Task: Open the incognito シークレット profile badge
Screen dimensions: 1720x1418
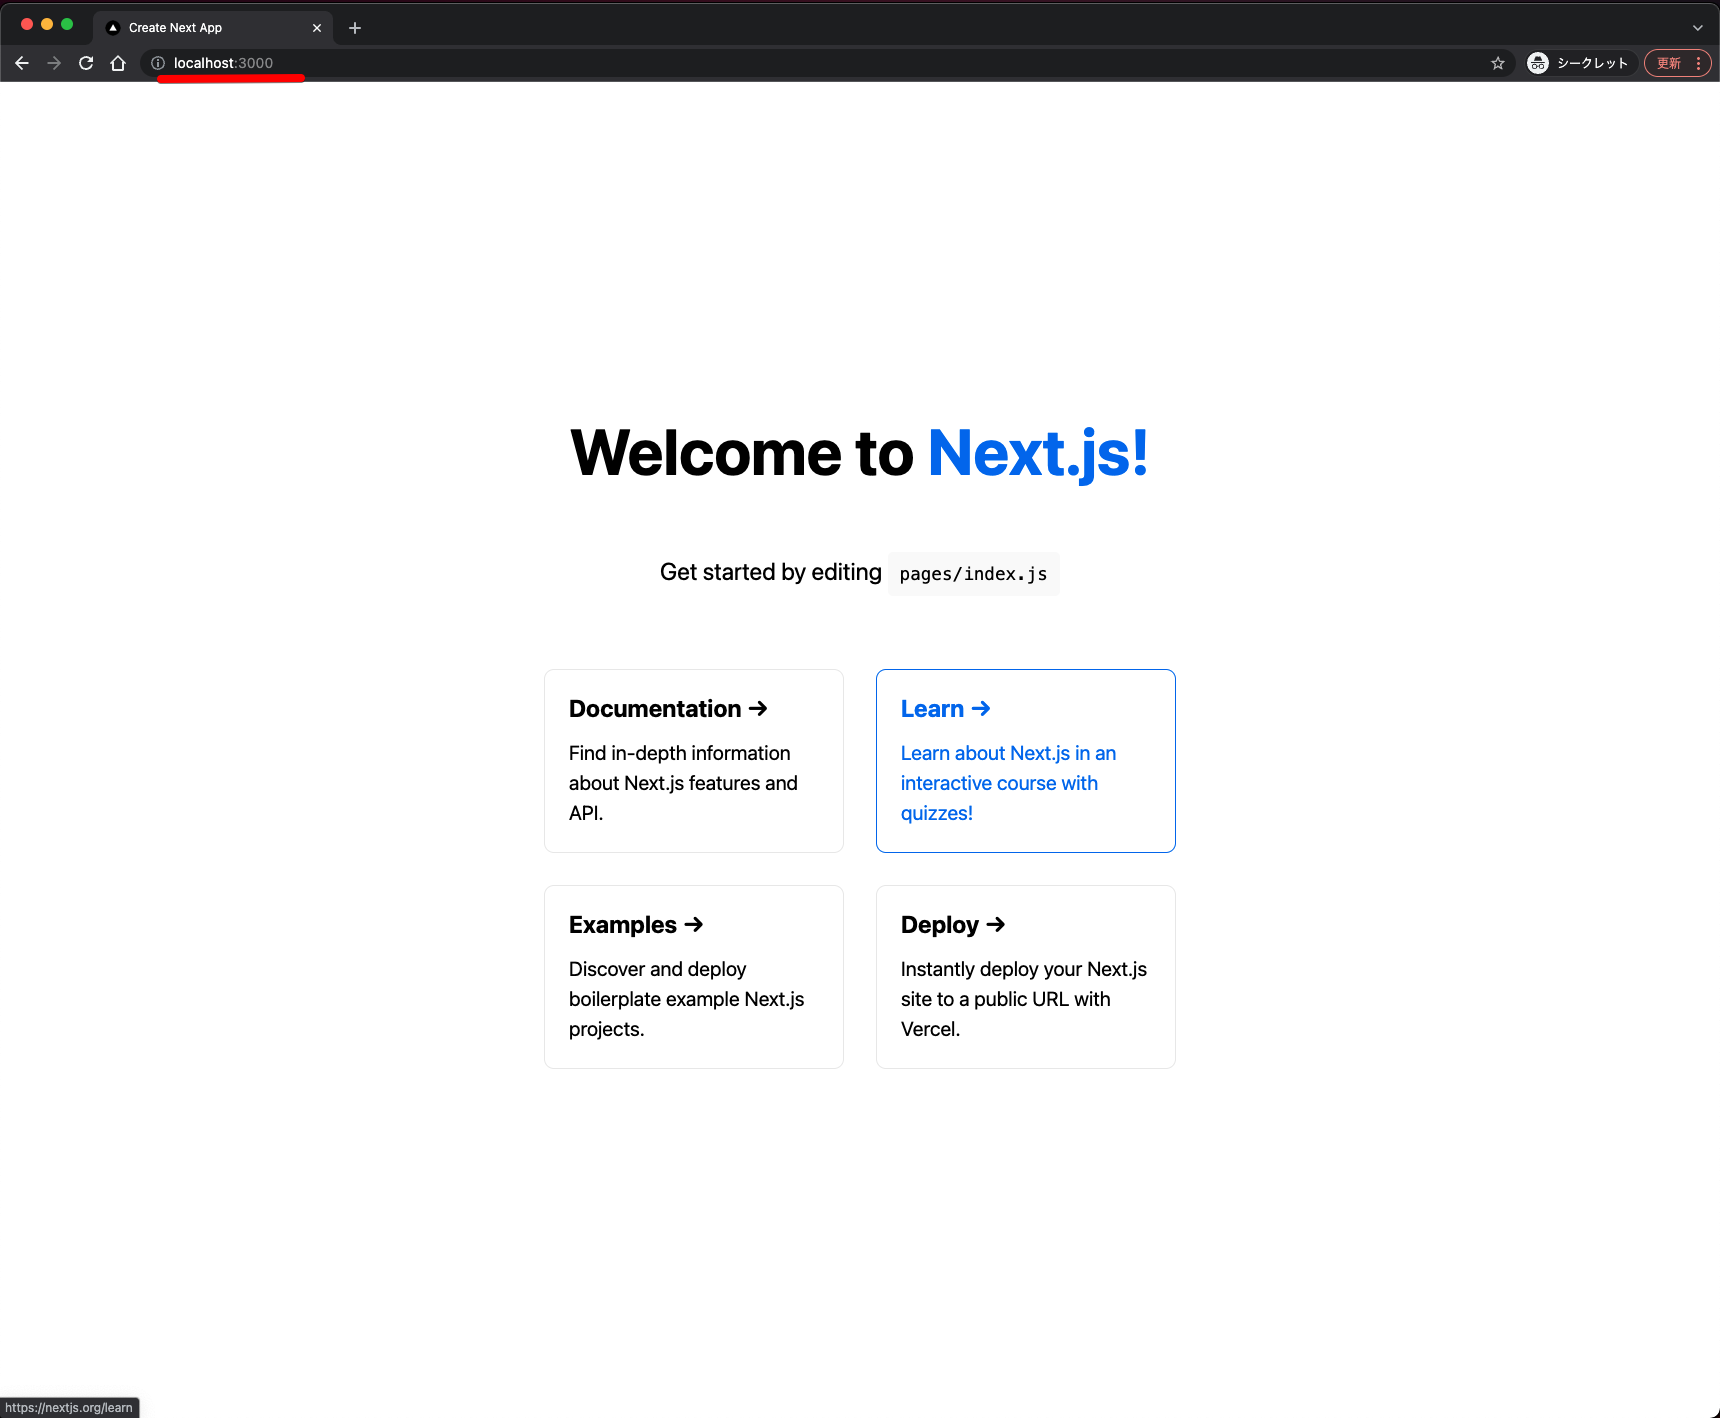Action: [1580, 63]
